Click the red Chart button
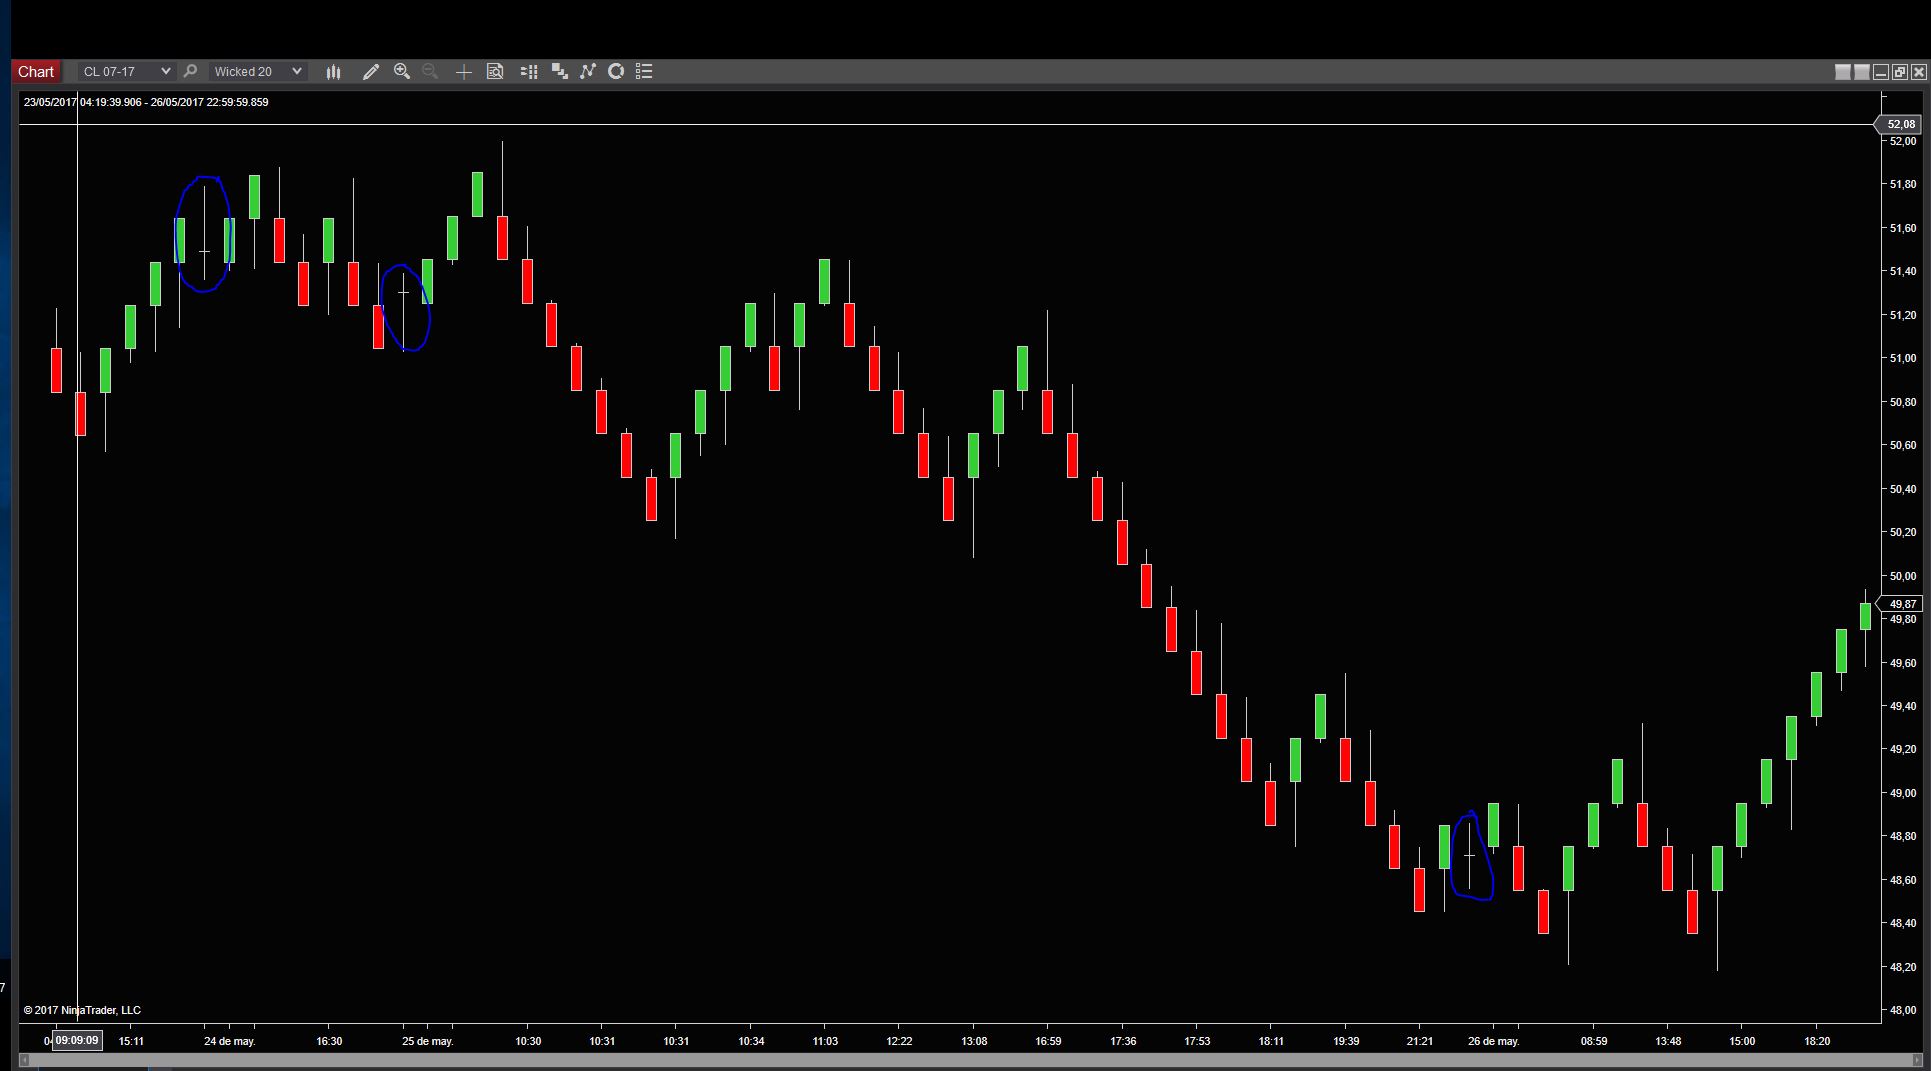Screen dimensions: 1931x1071 (36, 71)
